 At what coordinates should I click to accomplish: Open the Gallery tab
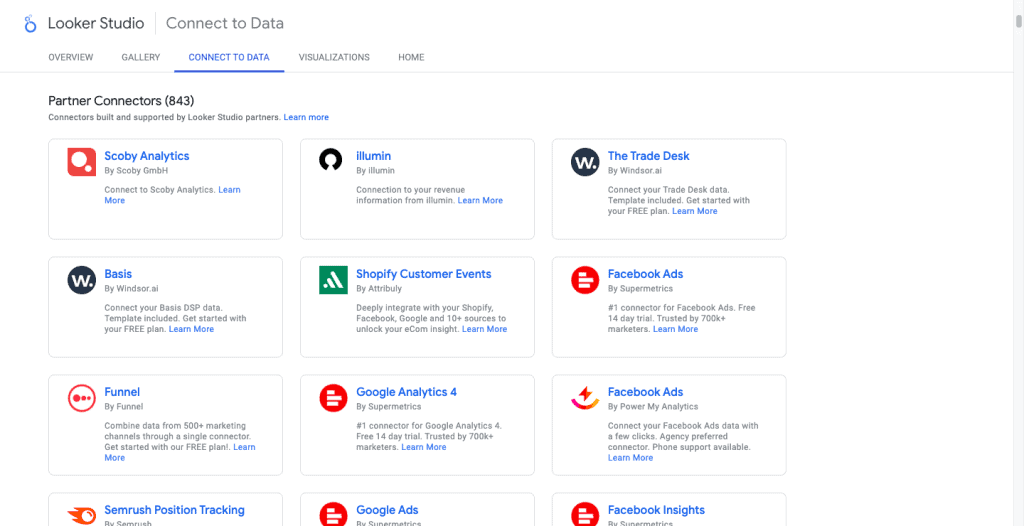point(141,58)
